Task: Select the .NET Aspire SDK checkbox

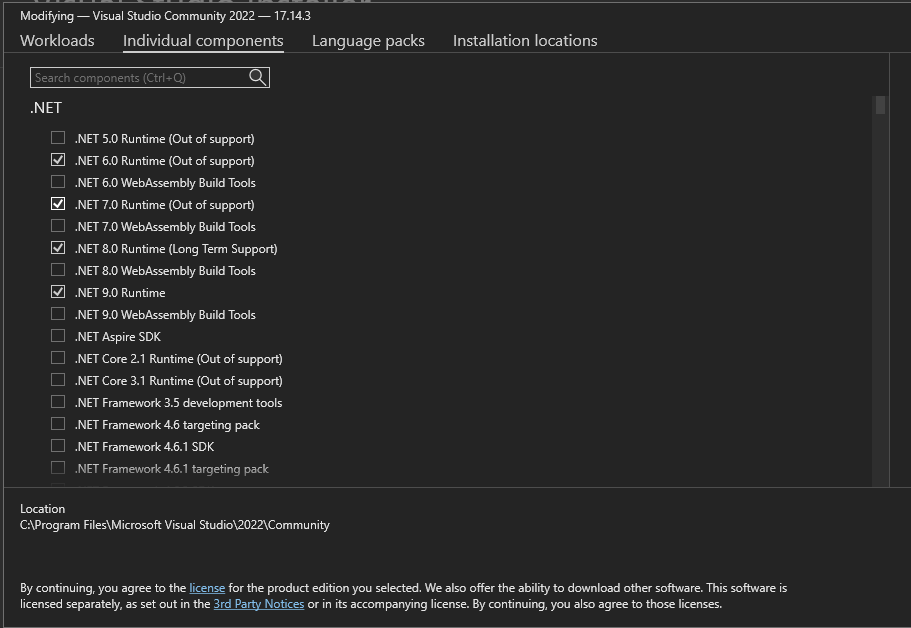Action: click(x=58, y=336)
